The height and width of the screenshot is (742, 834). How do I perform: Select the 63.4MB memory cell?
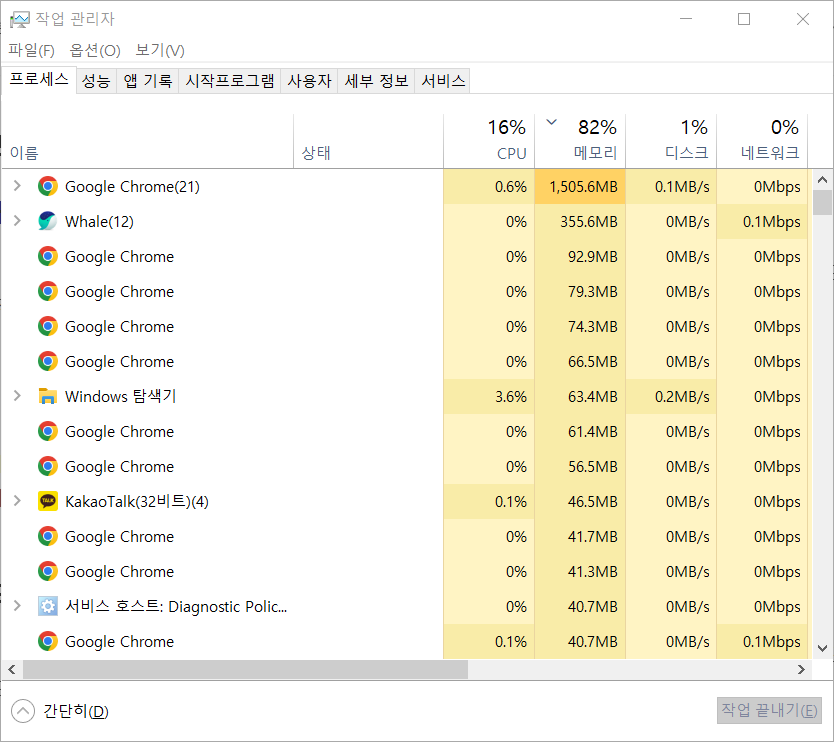click(x=580, y=396)
